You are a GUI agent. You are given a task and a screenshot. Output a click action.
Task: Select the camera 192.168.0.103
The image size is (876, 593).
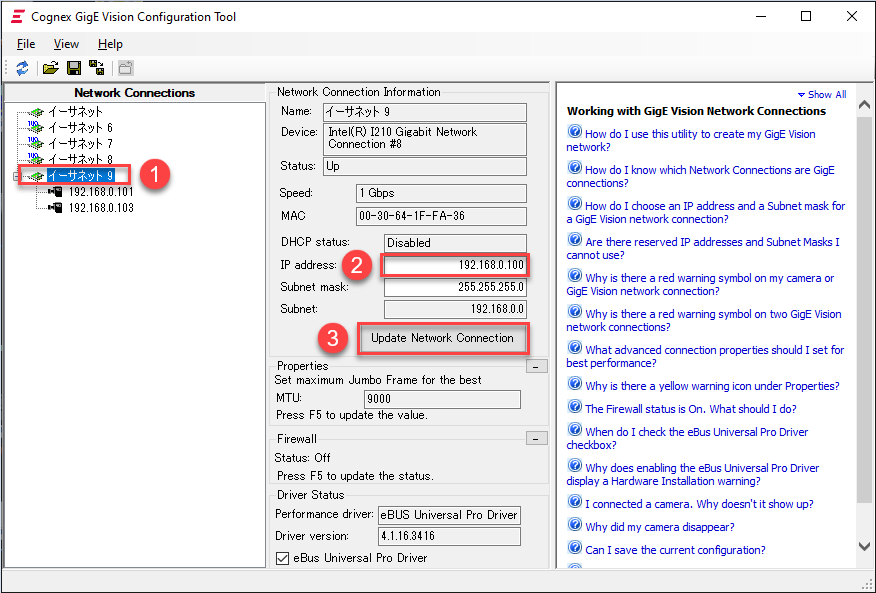pos(100,208)
